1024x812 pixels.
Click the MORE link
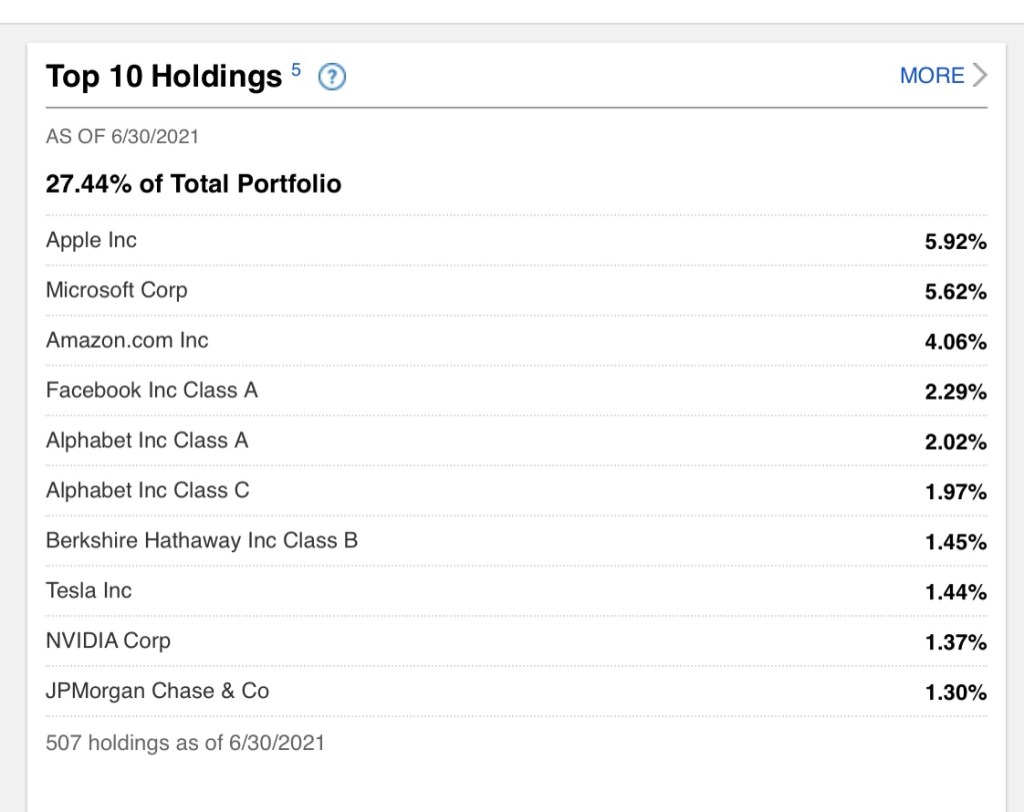point(932,76)
